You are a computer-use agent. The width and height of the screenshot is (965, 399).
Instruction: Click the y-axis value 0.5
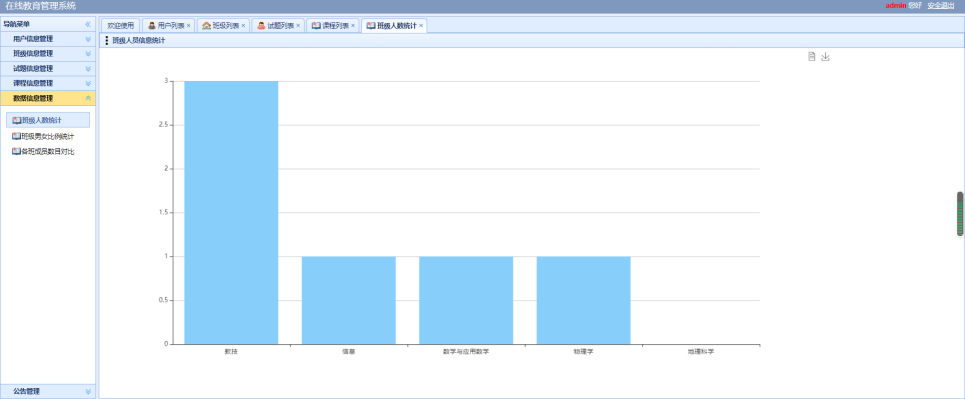pyautogui.click(x=164, y=300)
